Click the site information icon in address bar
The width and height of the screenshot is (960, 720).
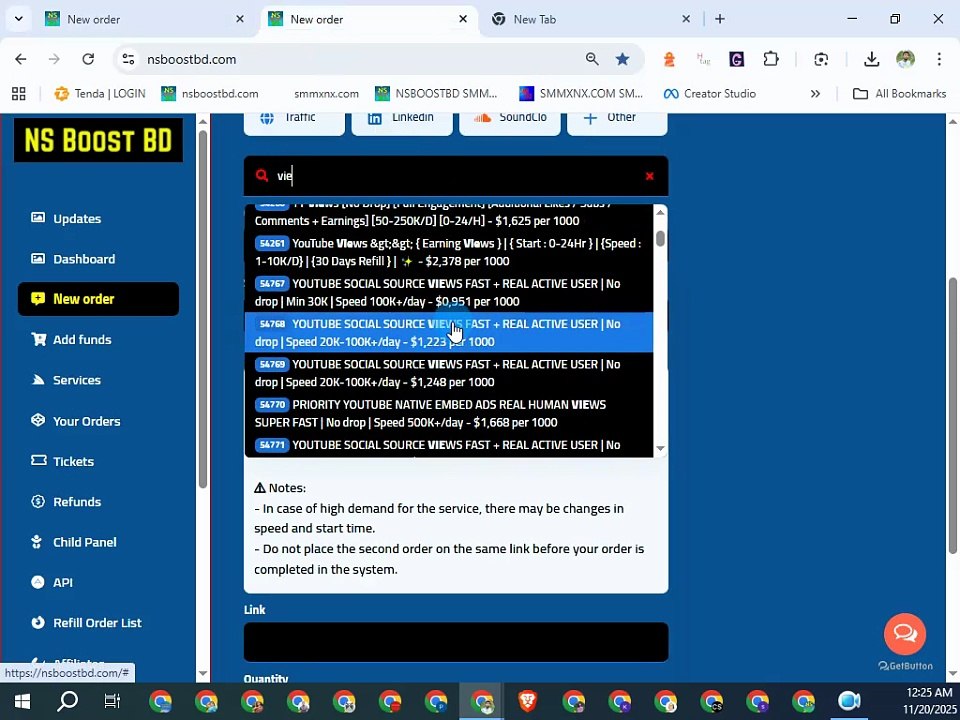coord(128,59)
